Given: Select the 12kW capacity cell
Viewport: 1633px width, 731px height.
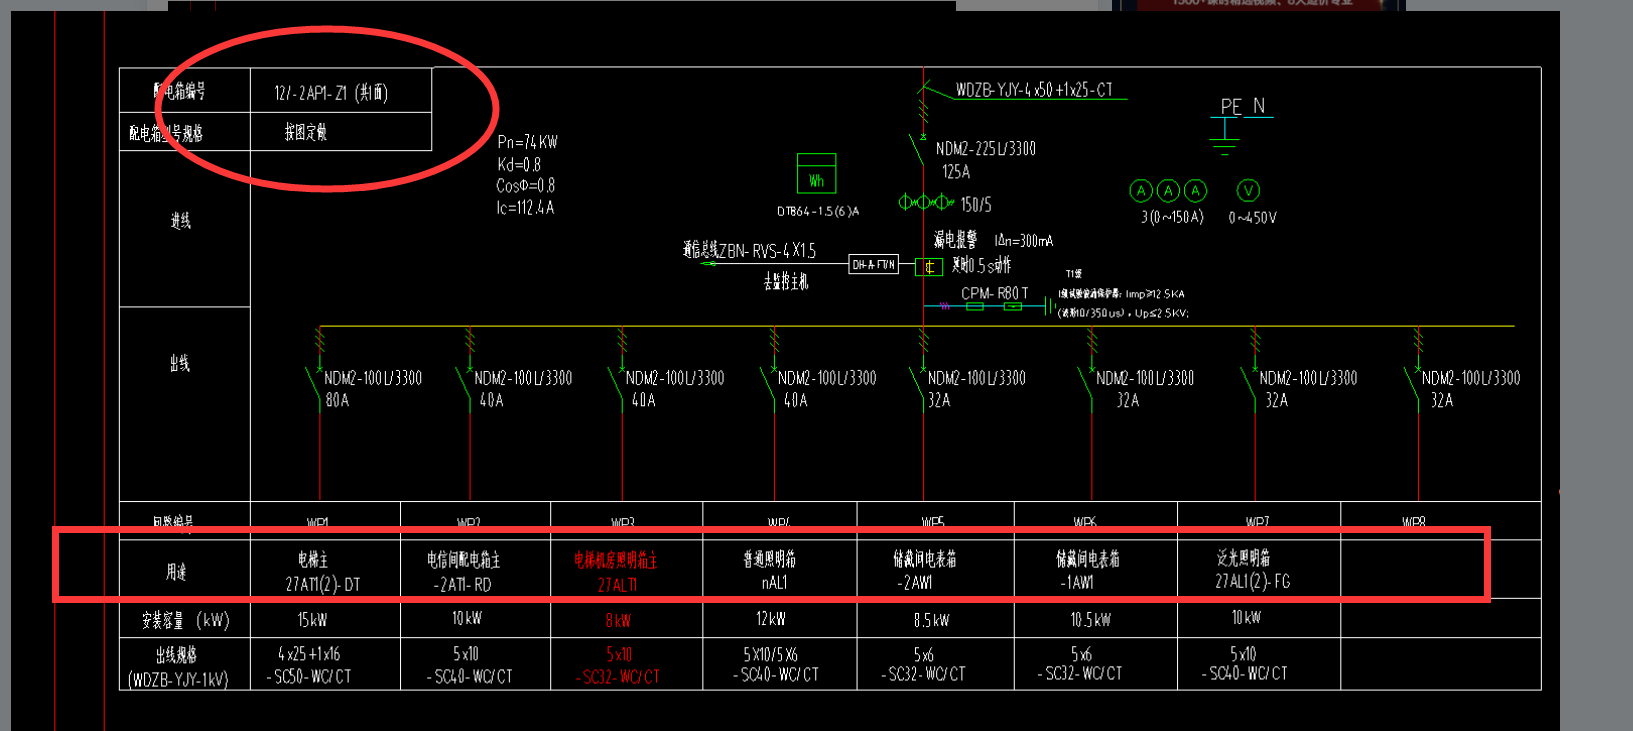Looking at the screenshot, I should [x=780, y=620].
